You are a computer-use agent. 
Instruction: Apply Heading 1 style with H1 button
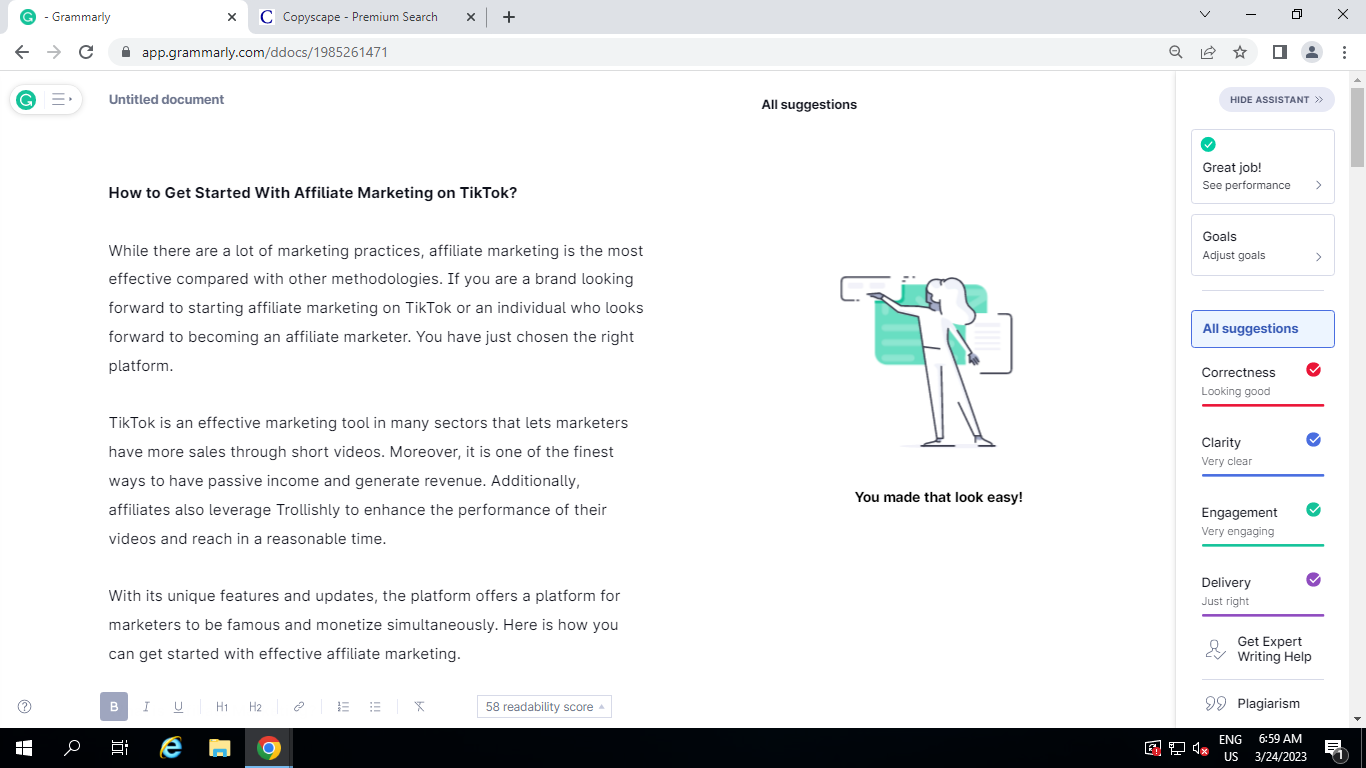pos(222,707)
